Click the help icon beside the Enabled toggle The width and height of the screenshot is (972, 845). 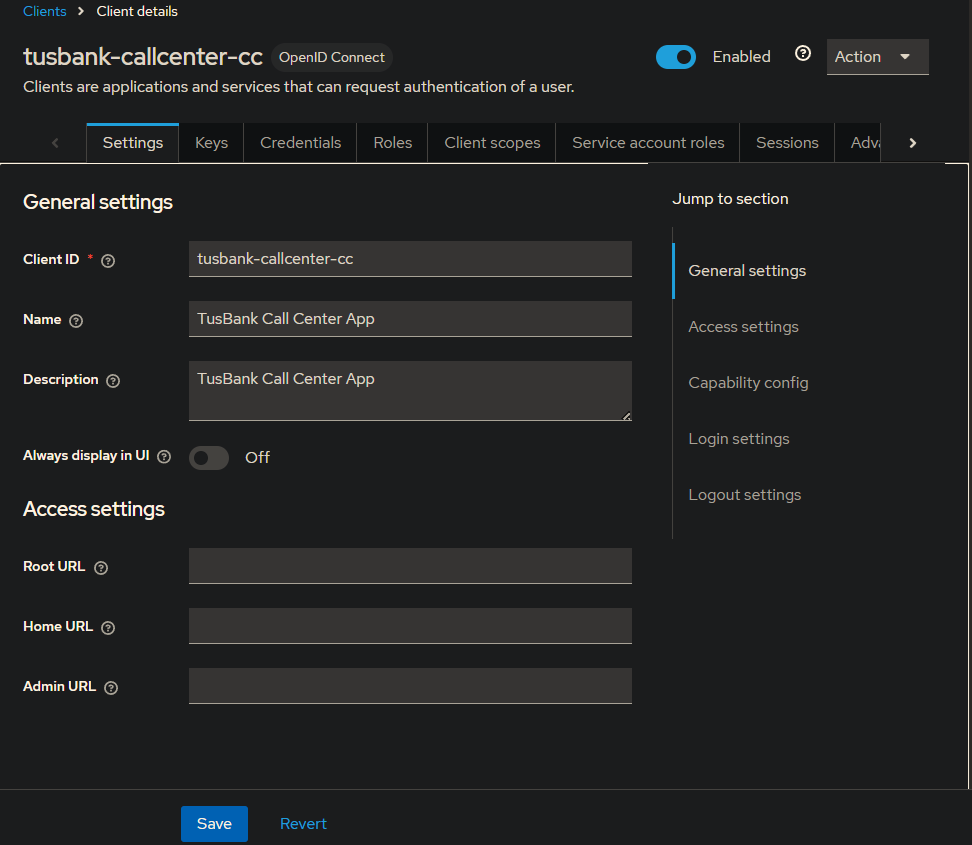tap(803, 54)
